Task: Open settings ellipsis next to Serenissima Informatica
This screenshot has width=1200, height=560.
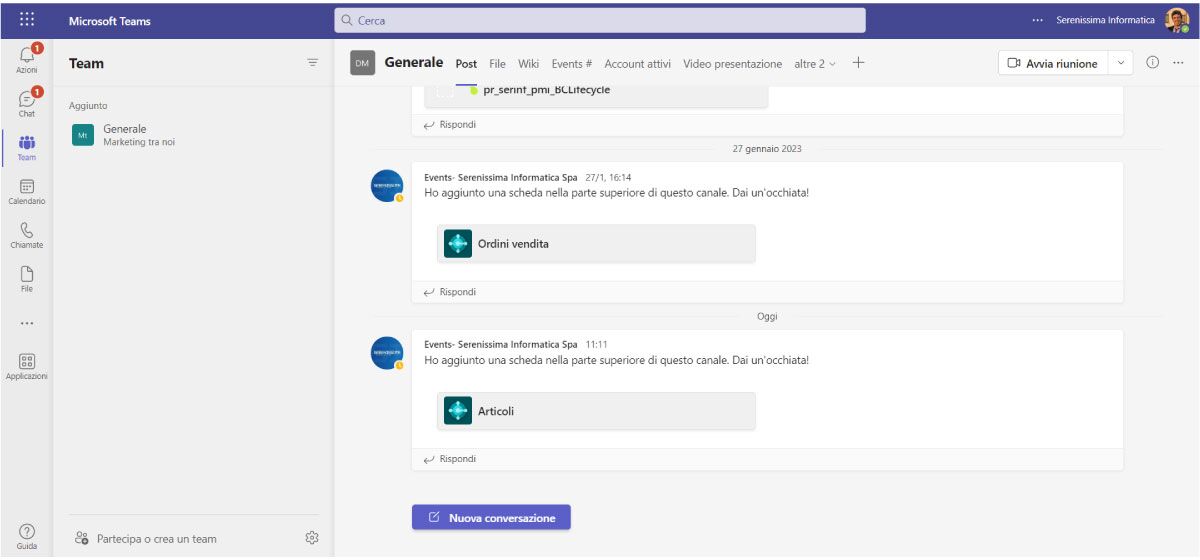Action: pos(1037,20)
